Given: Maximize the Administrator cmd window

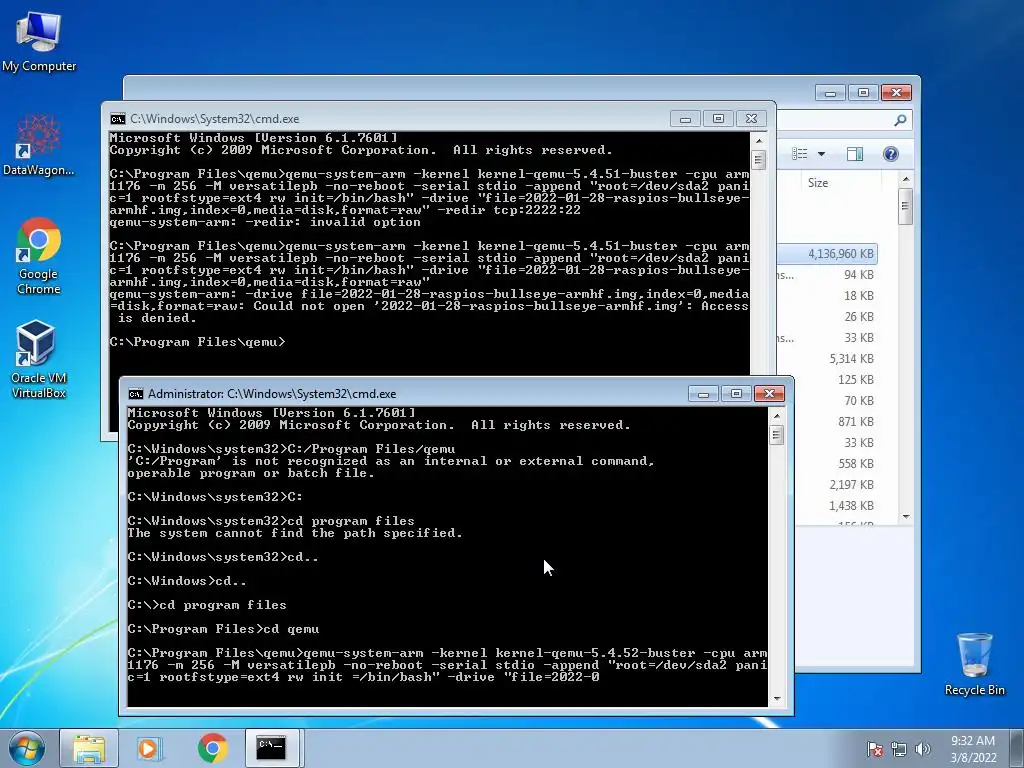Looking at the screenshot, I should click(x=736, y=394).
